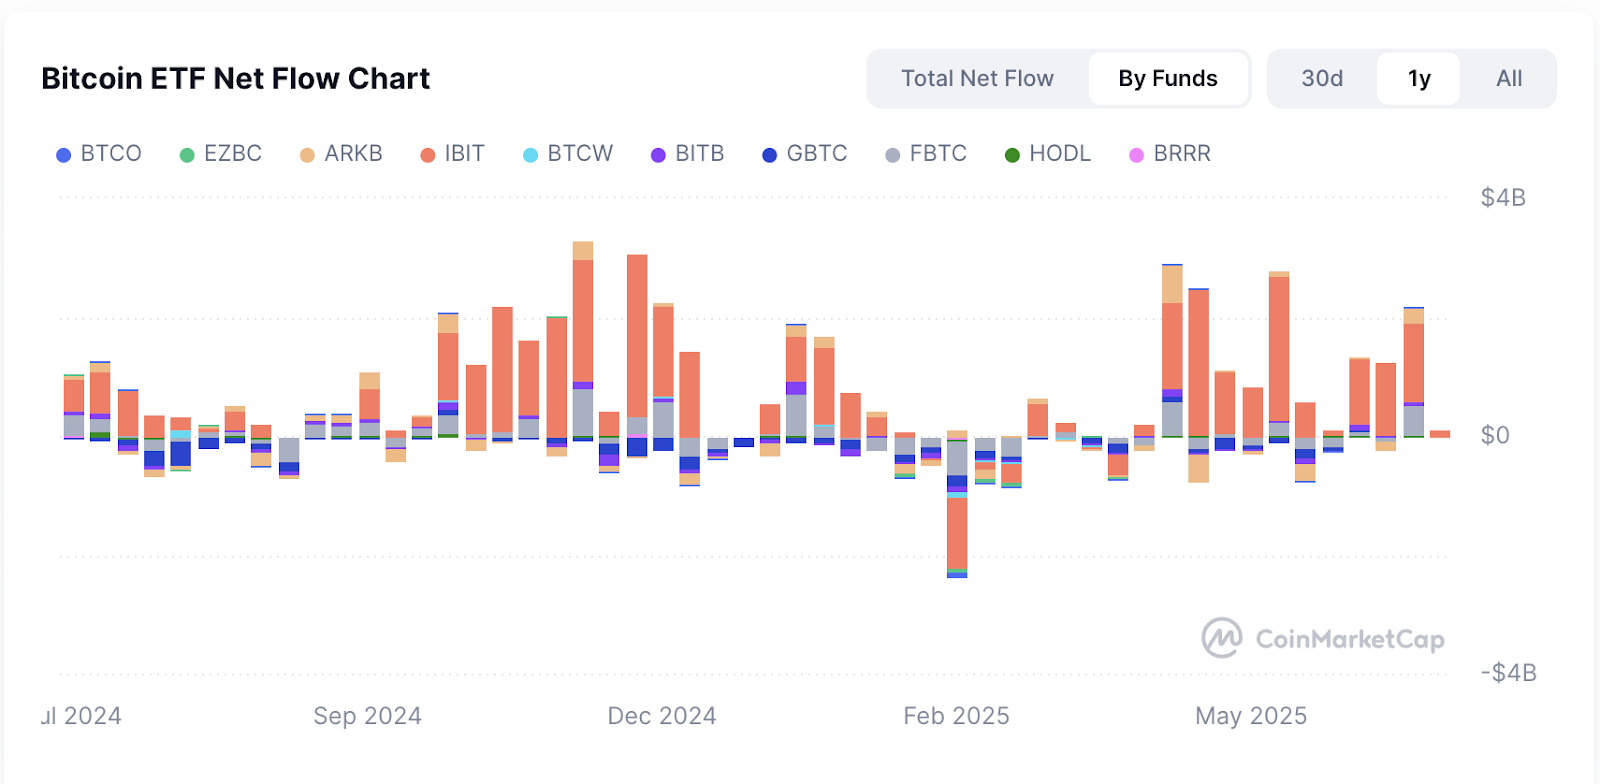1600x784 pixels.
Task: Set the time range to 30d
Action: 1322,79
